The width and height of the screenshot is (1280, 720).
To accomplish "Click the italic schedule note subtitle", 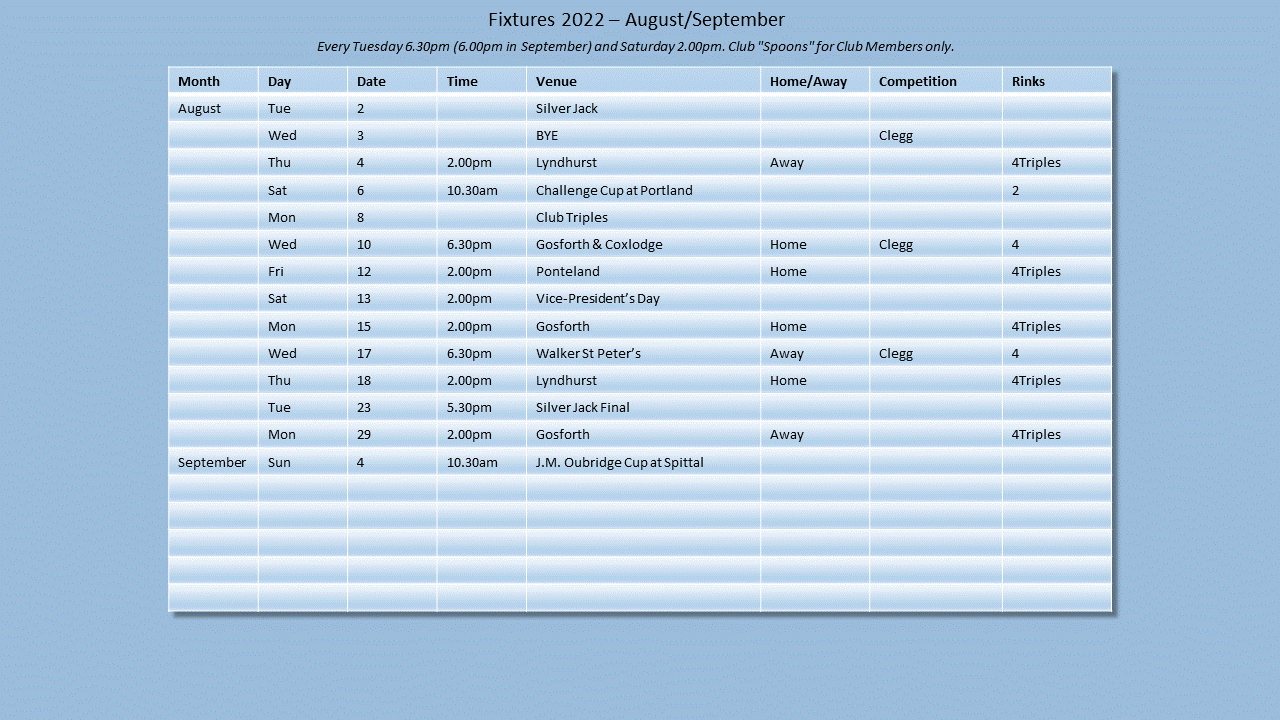I will point(636,46).
